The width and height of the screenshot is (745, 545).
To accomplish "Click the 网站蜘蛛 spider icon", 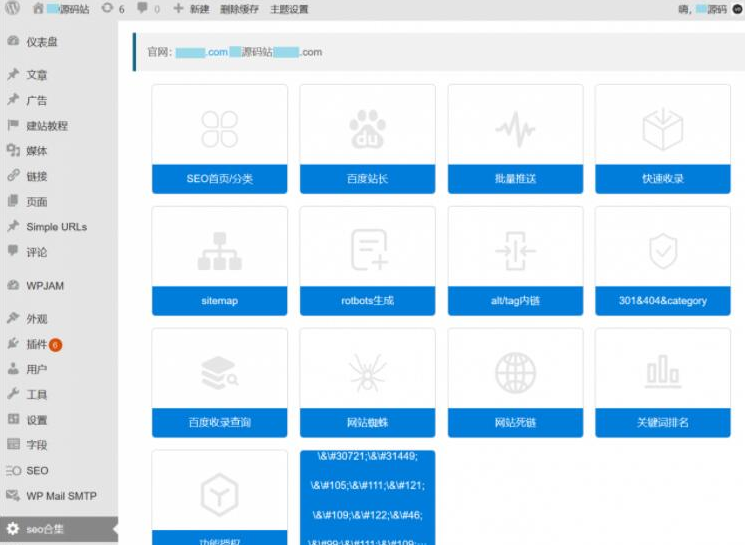I will tap(367, 373).
